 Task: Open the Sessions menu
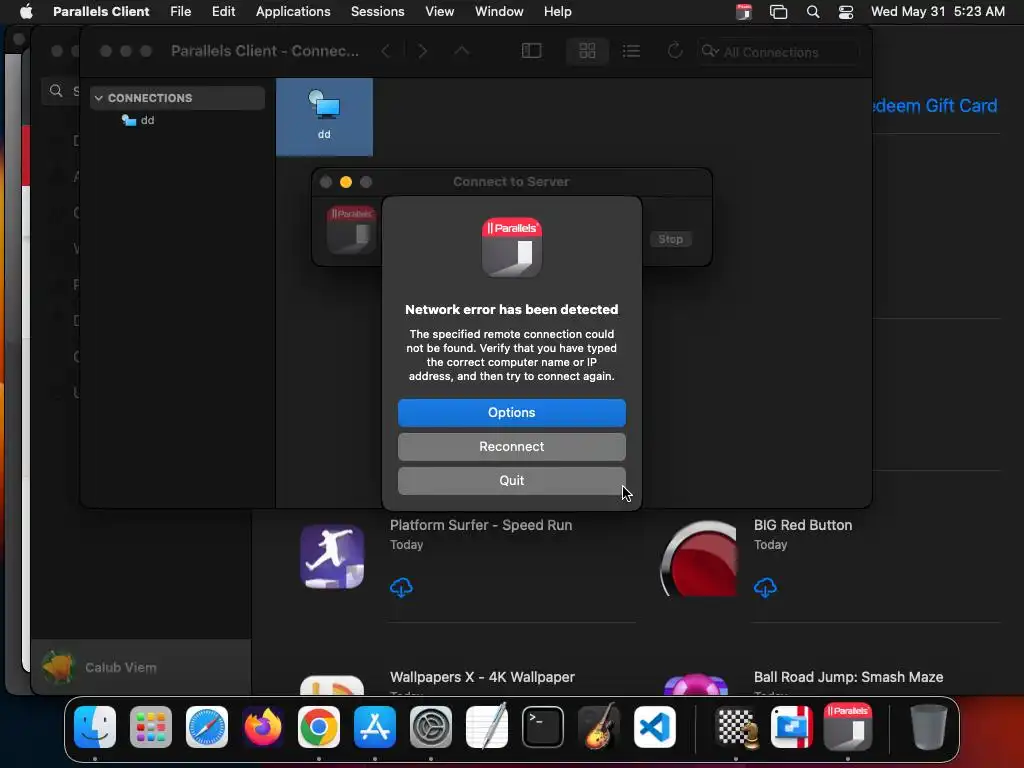tap(377, 12)
